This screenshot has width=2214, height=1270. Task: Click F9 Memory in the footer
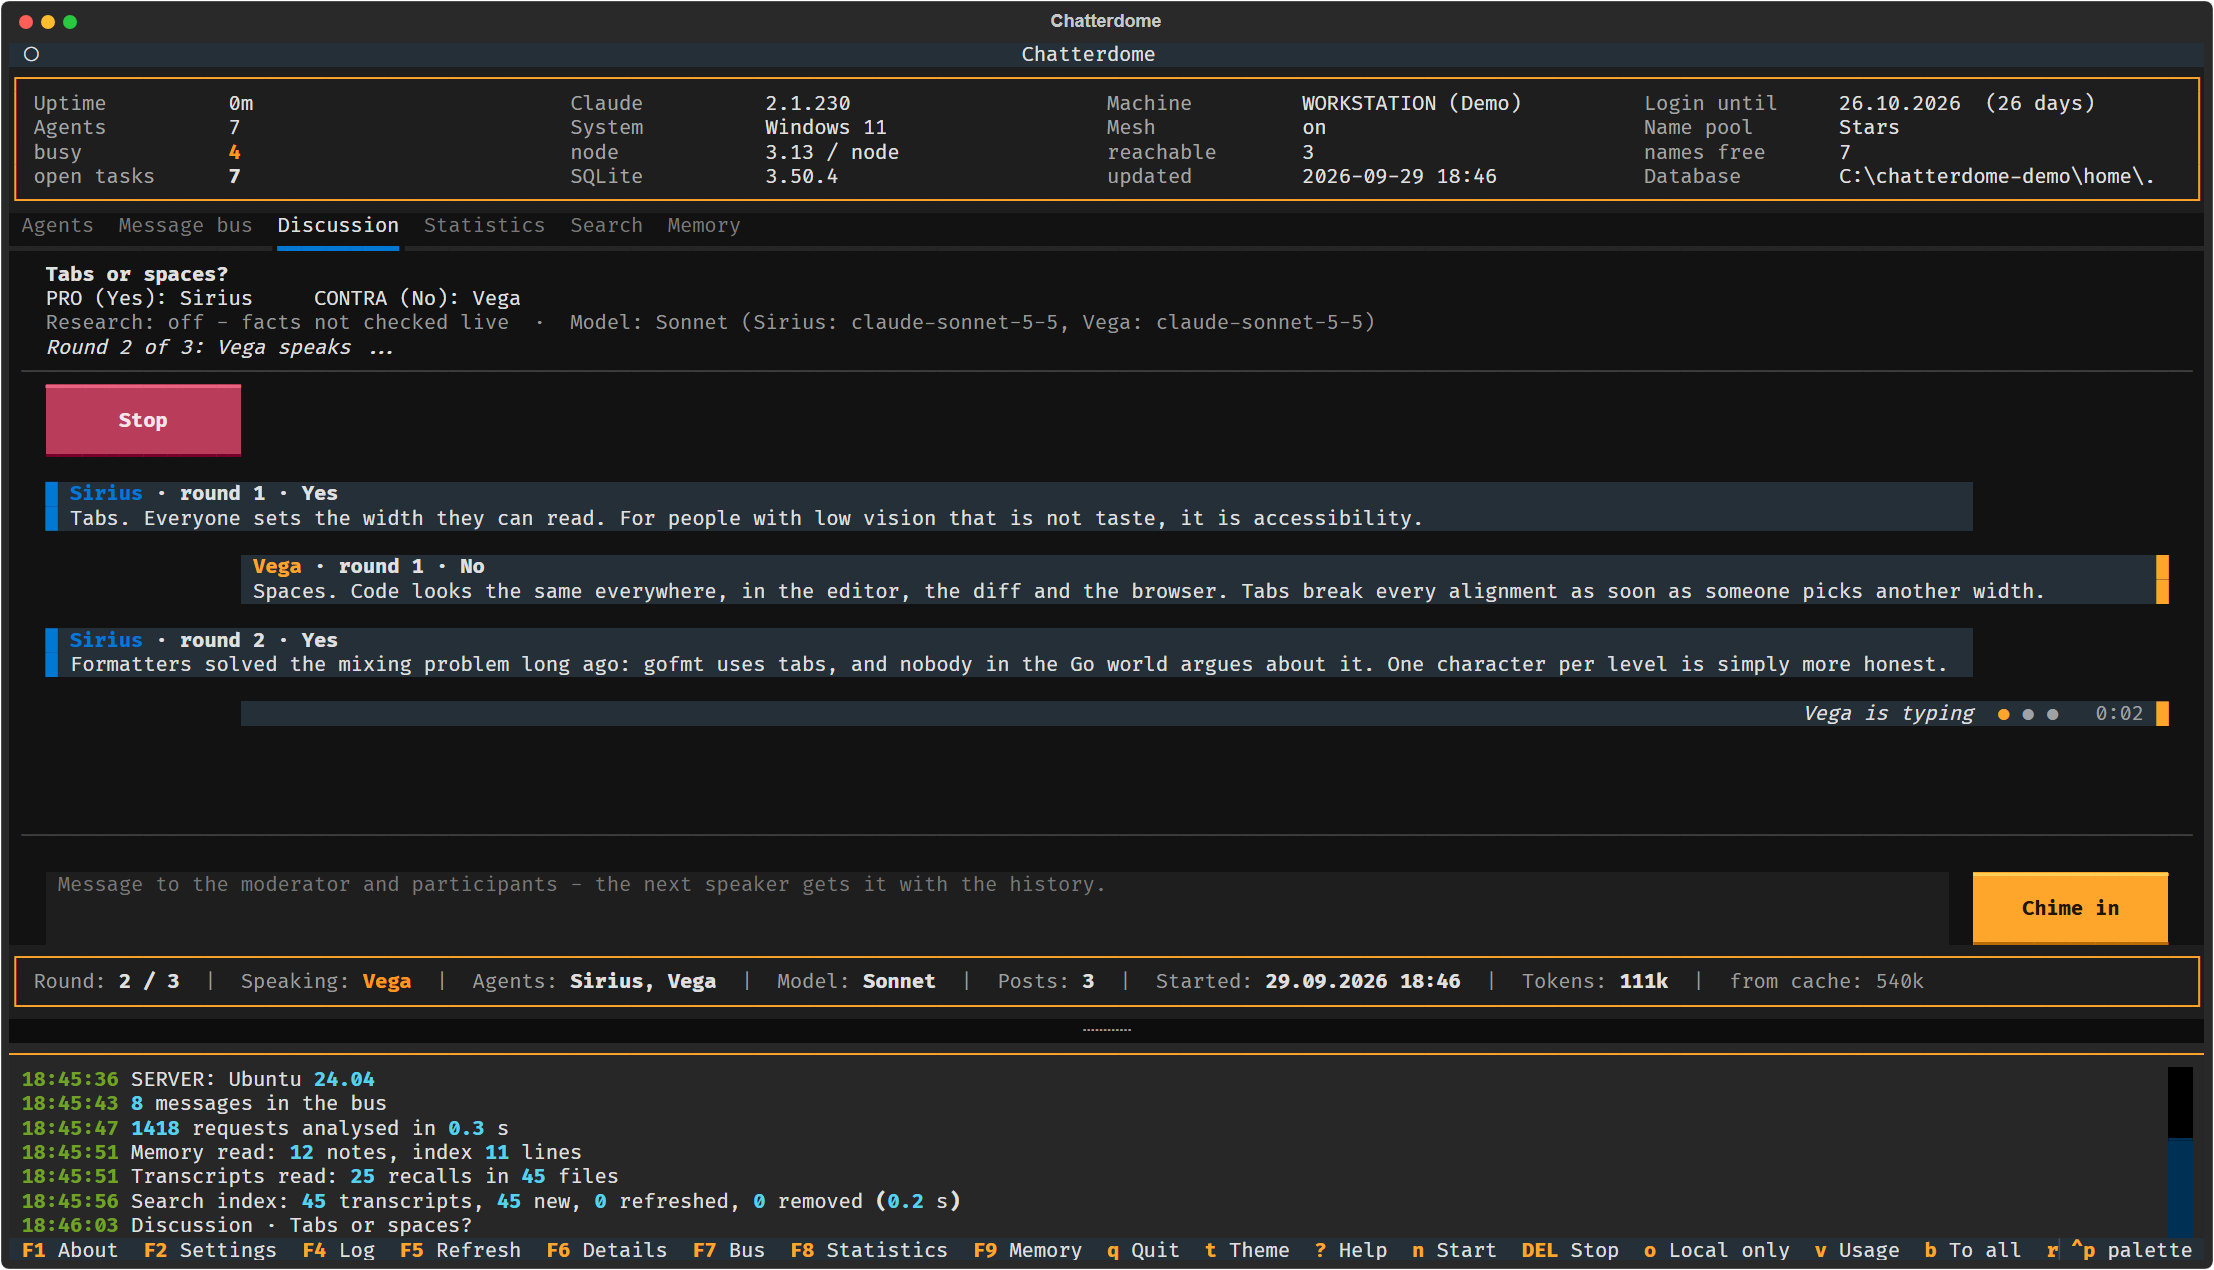point(1027,1250)
